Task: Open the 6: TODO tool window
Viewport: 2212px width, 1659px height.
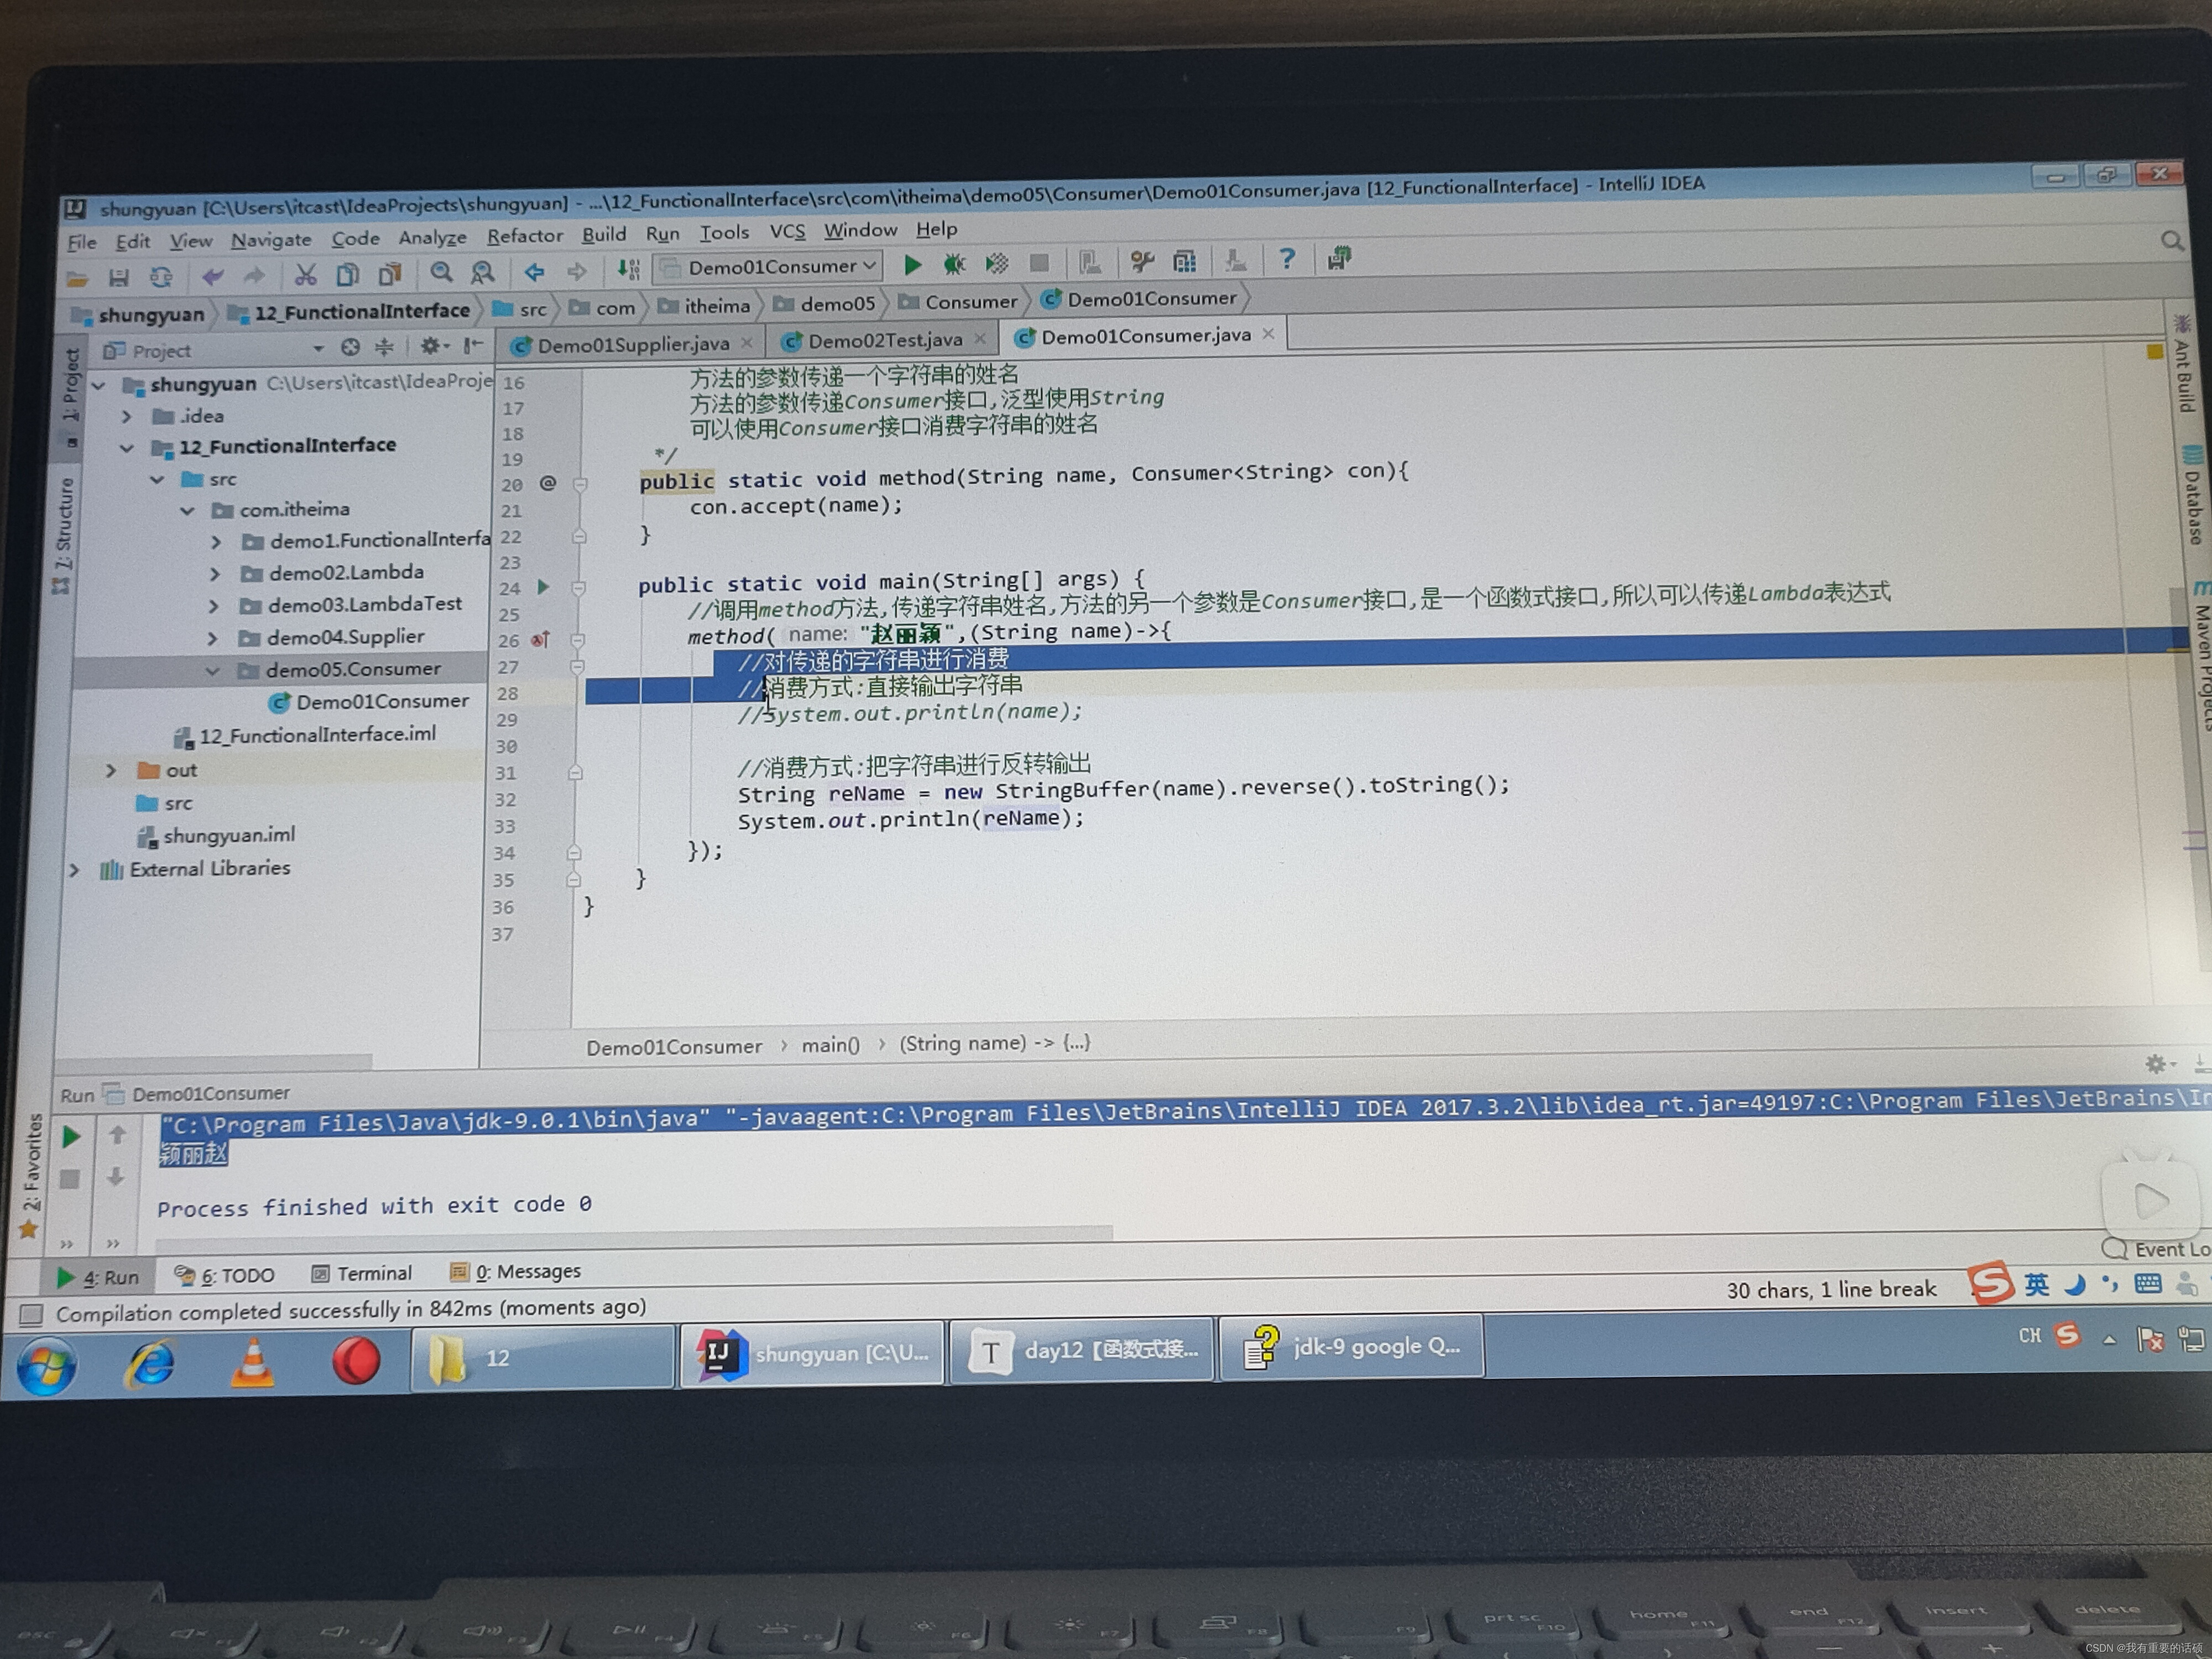Action: click(x=225, y=1275)
